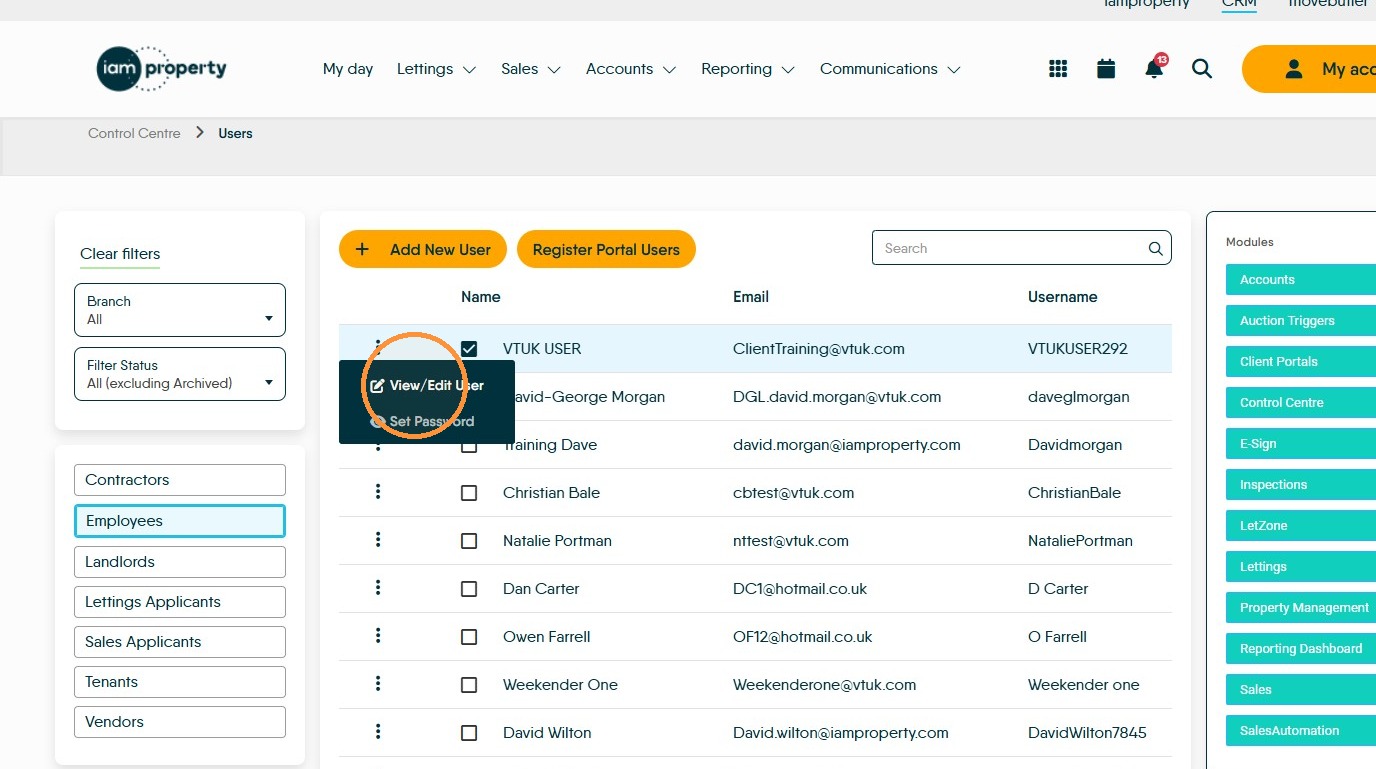Open the three-dot menu for Christian Bale

pos(378,492)
